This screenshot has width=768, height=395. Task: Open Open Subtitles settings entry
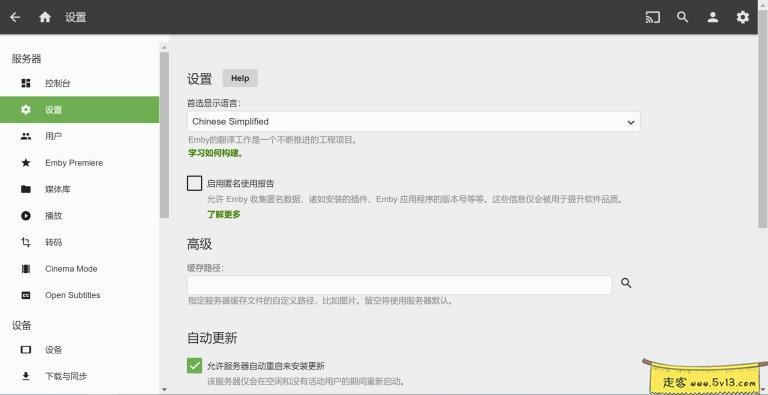coord(79,295)
